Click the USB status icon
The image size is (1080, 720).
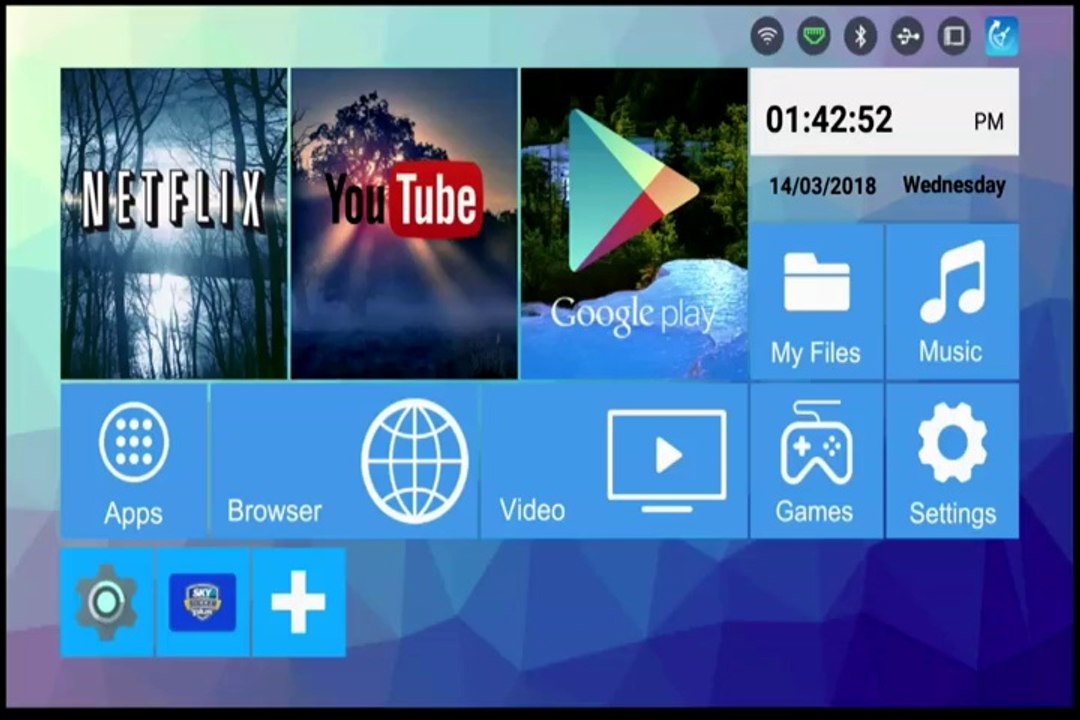pos(907,36)
